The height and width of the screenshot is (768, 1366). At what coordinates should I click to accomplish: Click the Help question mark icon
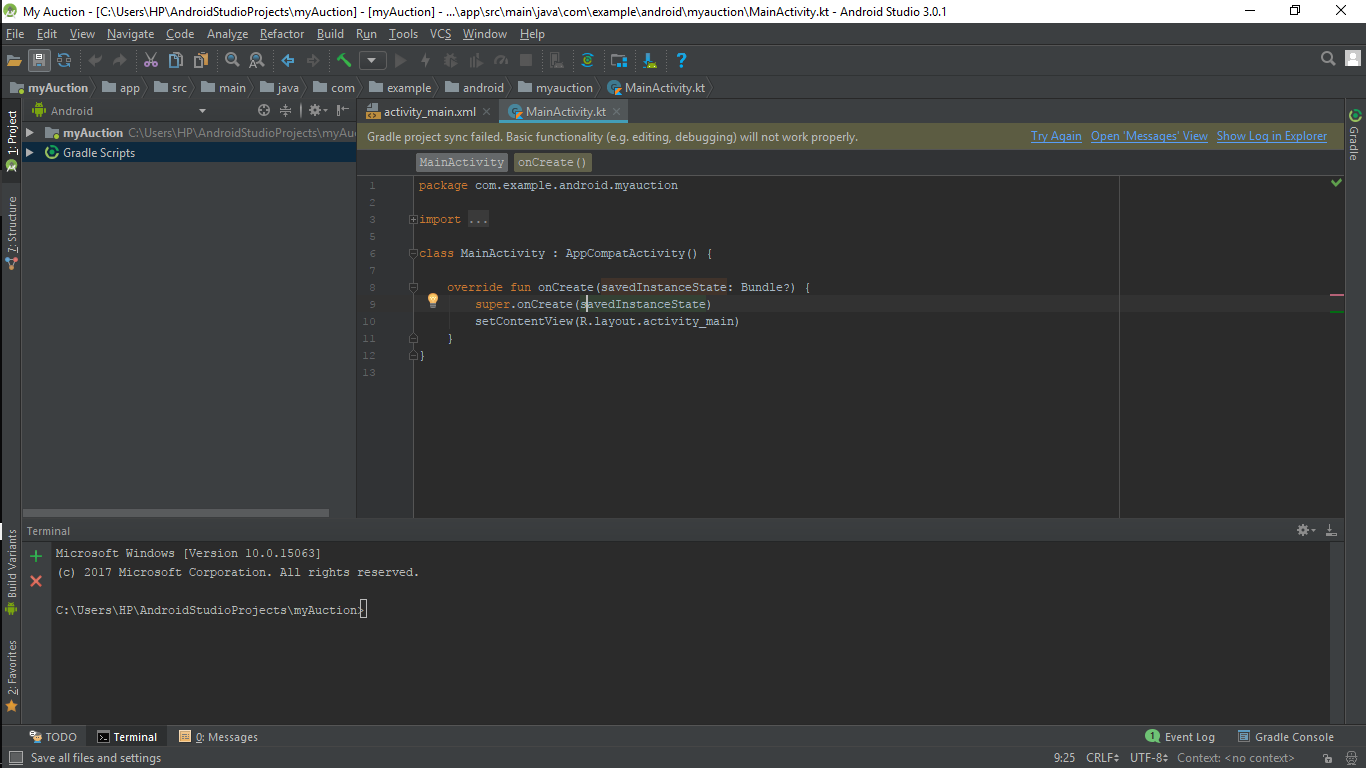[682, 60]
